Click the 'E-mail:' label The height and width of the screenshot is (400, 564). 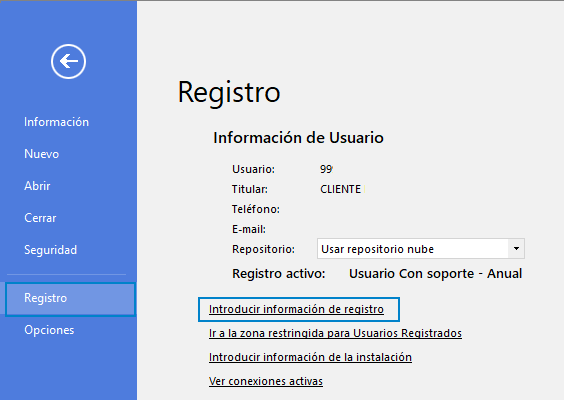[249, 229]
